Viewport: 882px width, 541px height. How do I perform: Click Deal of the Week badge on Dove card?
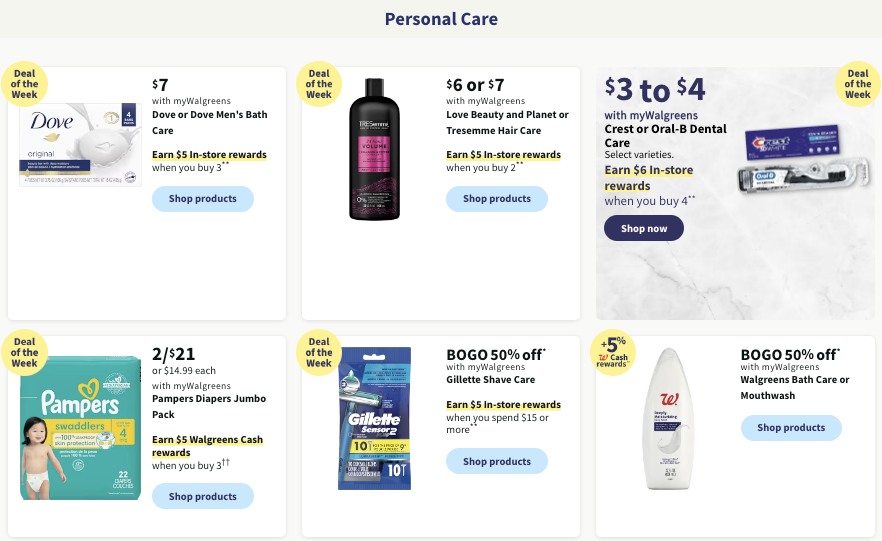click(24, 84)
